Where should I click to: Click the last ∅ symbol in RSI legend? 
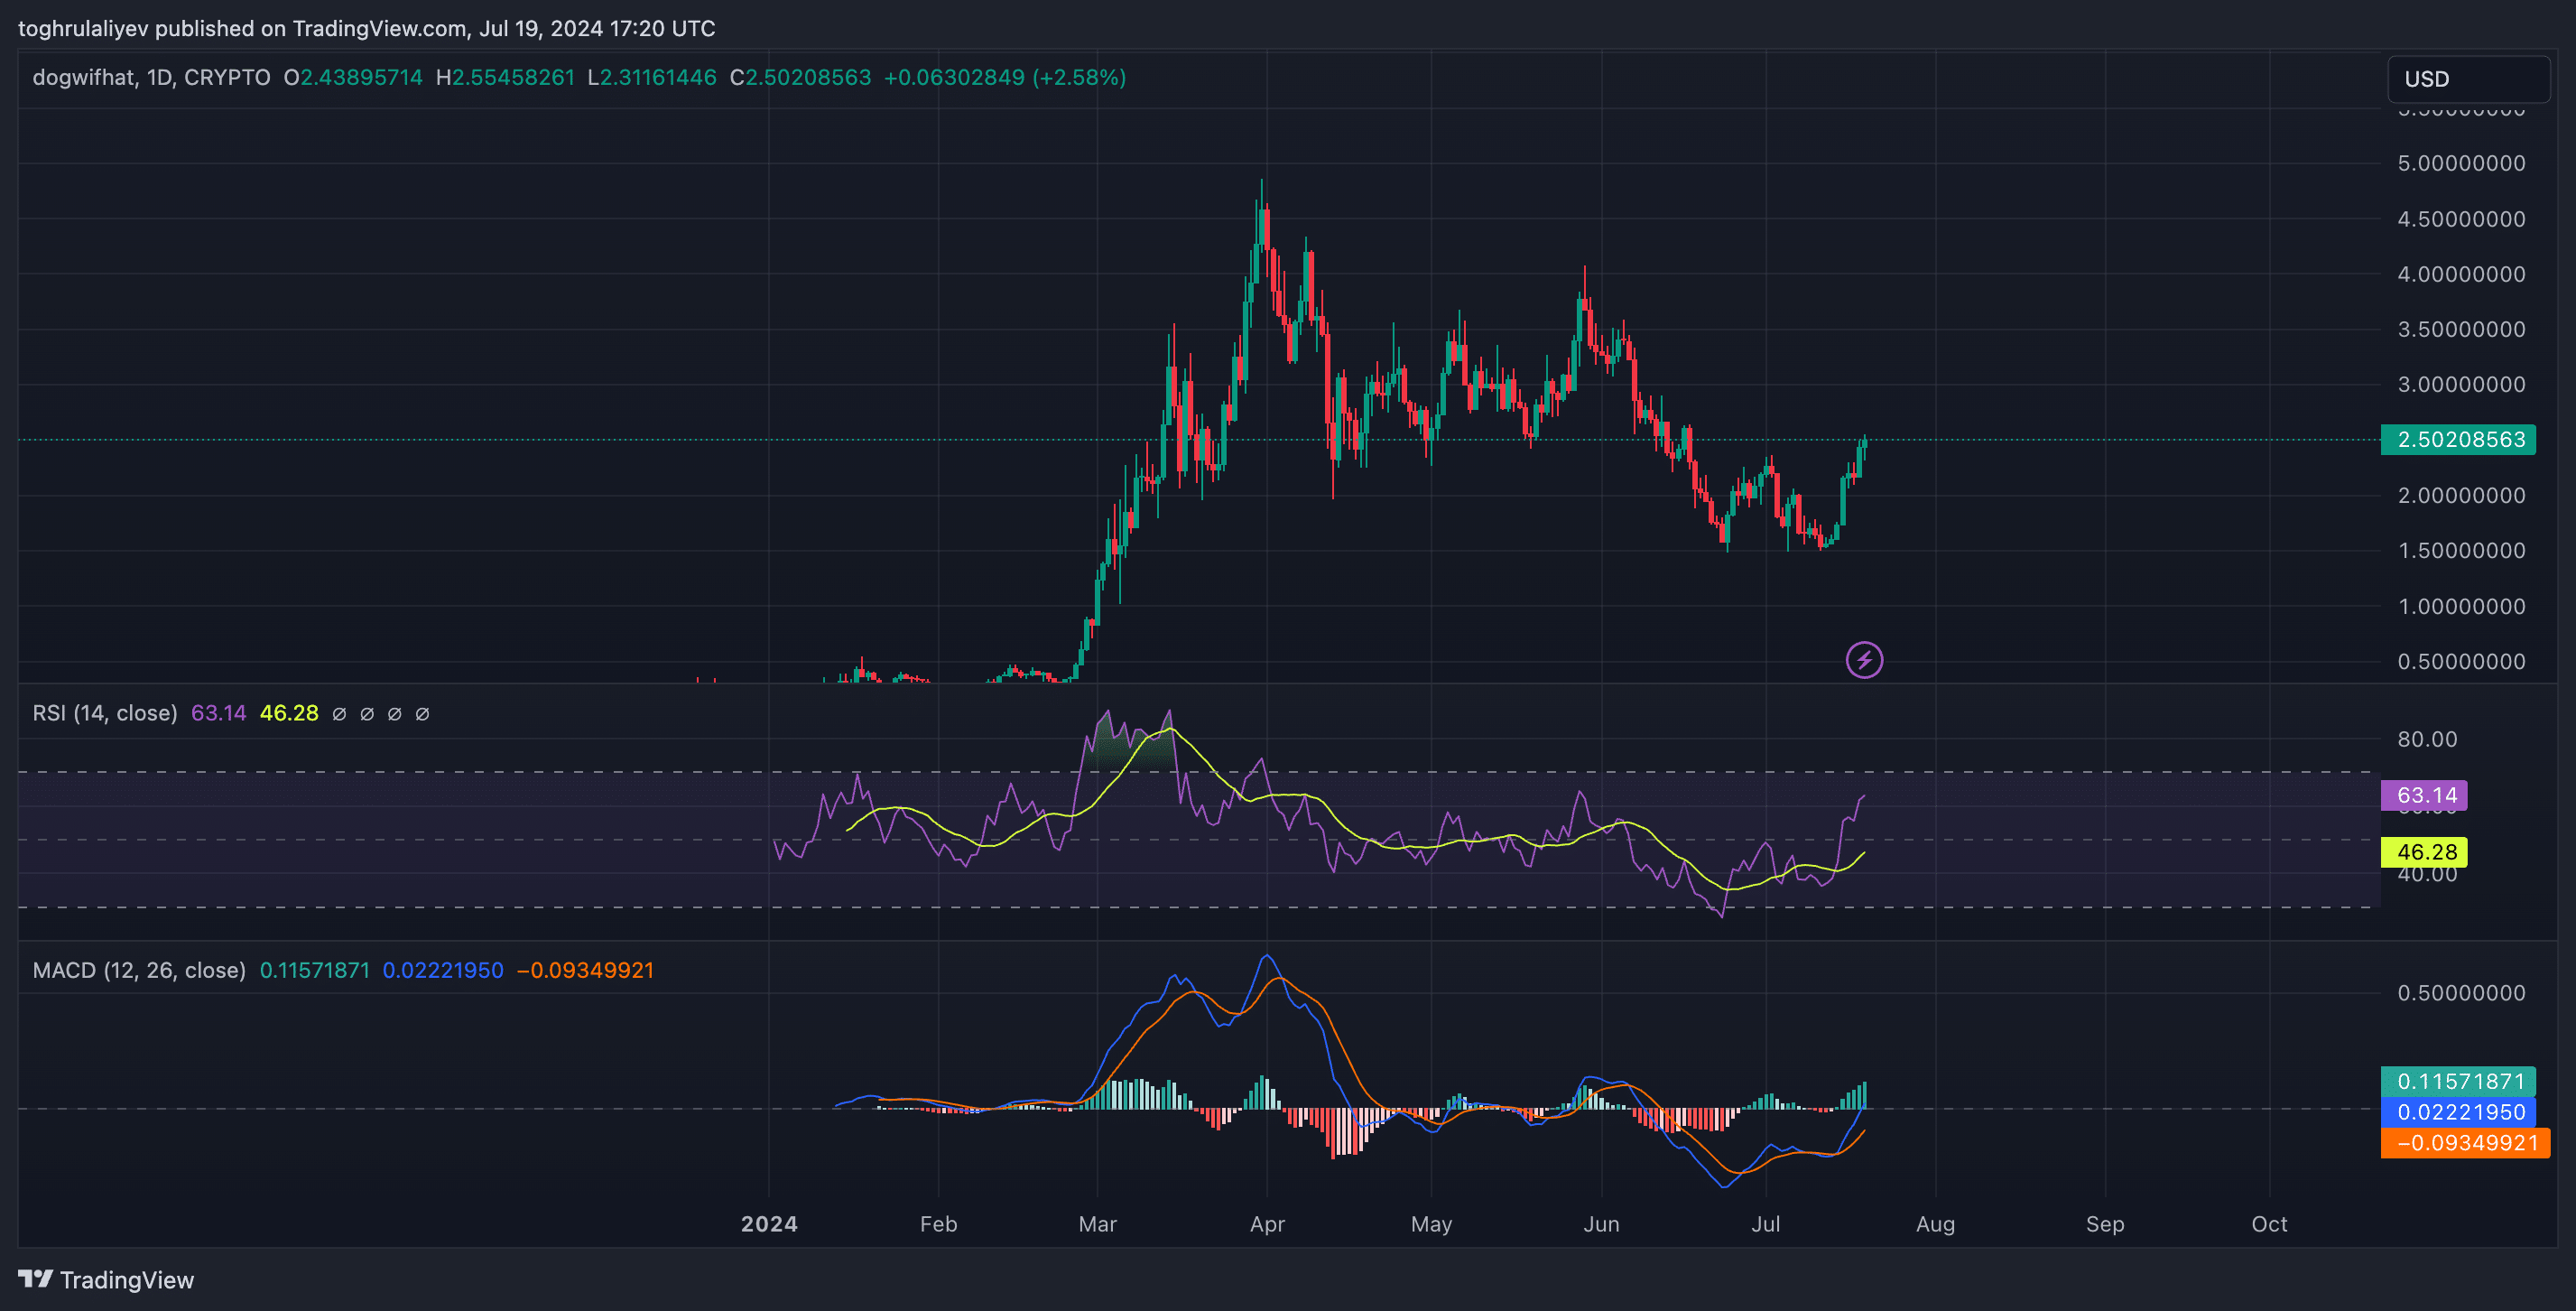pyautogui.click(x=422, y=714)
